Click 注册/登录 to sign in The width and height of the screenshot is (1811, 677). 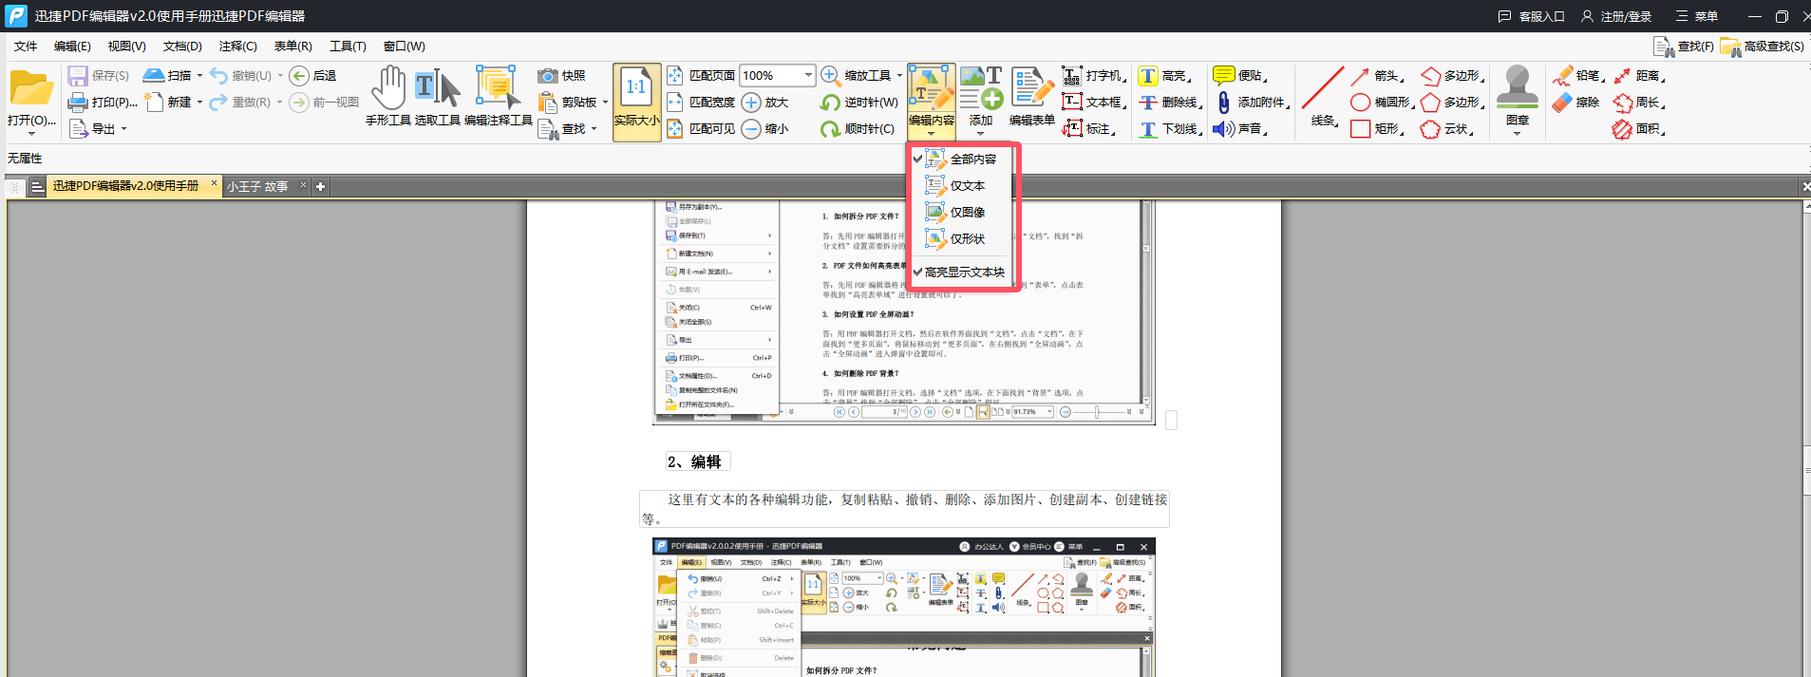click(1616, 17)
